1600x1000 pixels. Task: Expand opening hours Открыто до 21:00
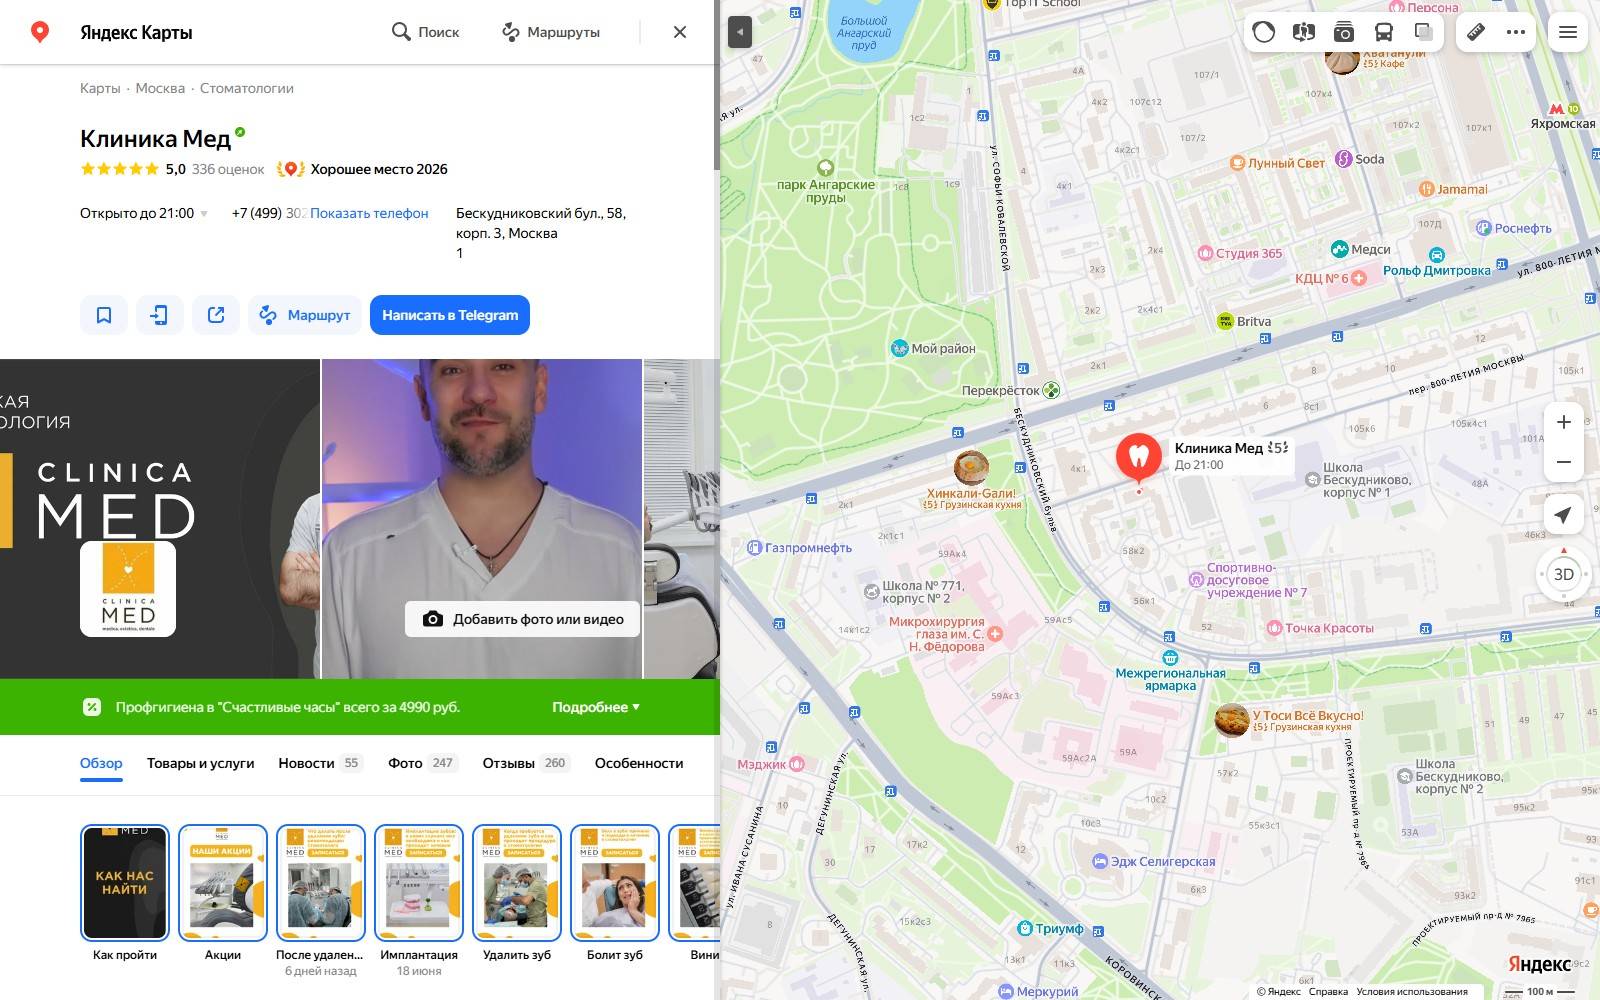coord(144,213)
